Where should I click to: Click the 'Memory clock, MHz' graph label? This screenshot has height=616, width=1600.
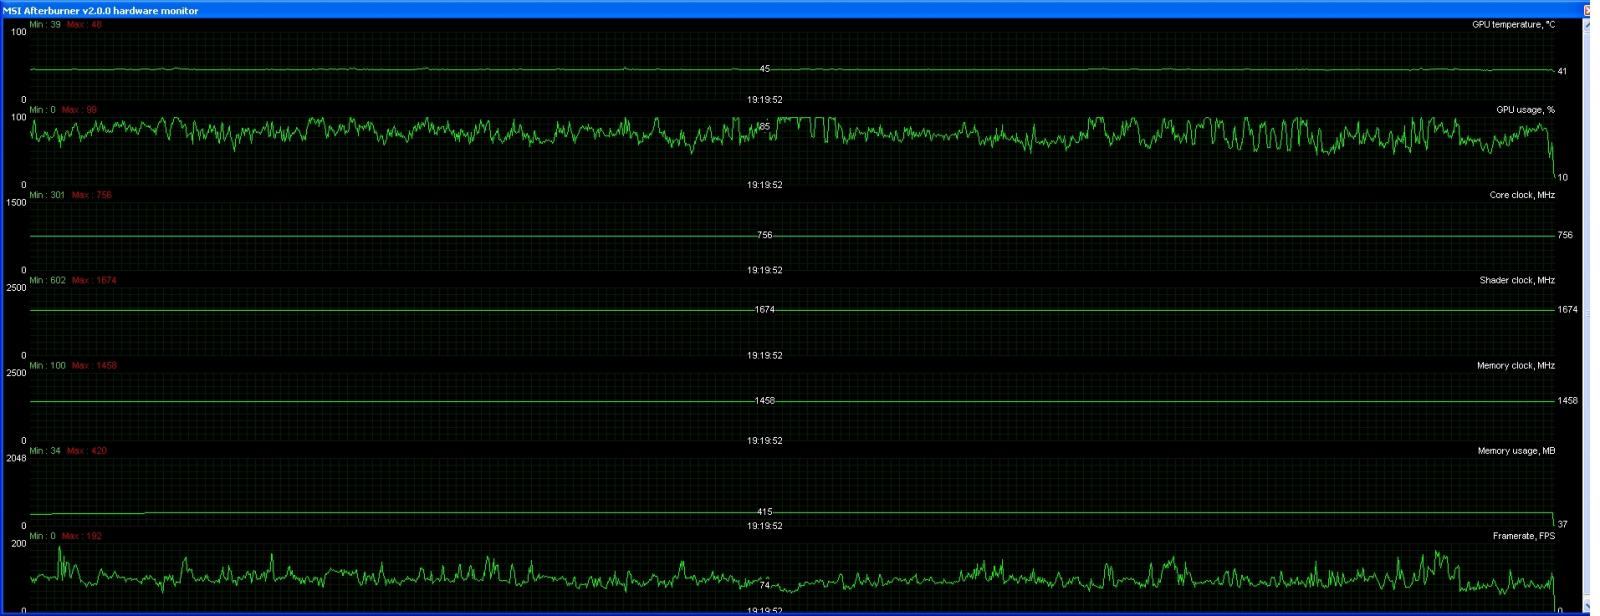tap(1516, 365)
